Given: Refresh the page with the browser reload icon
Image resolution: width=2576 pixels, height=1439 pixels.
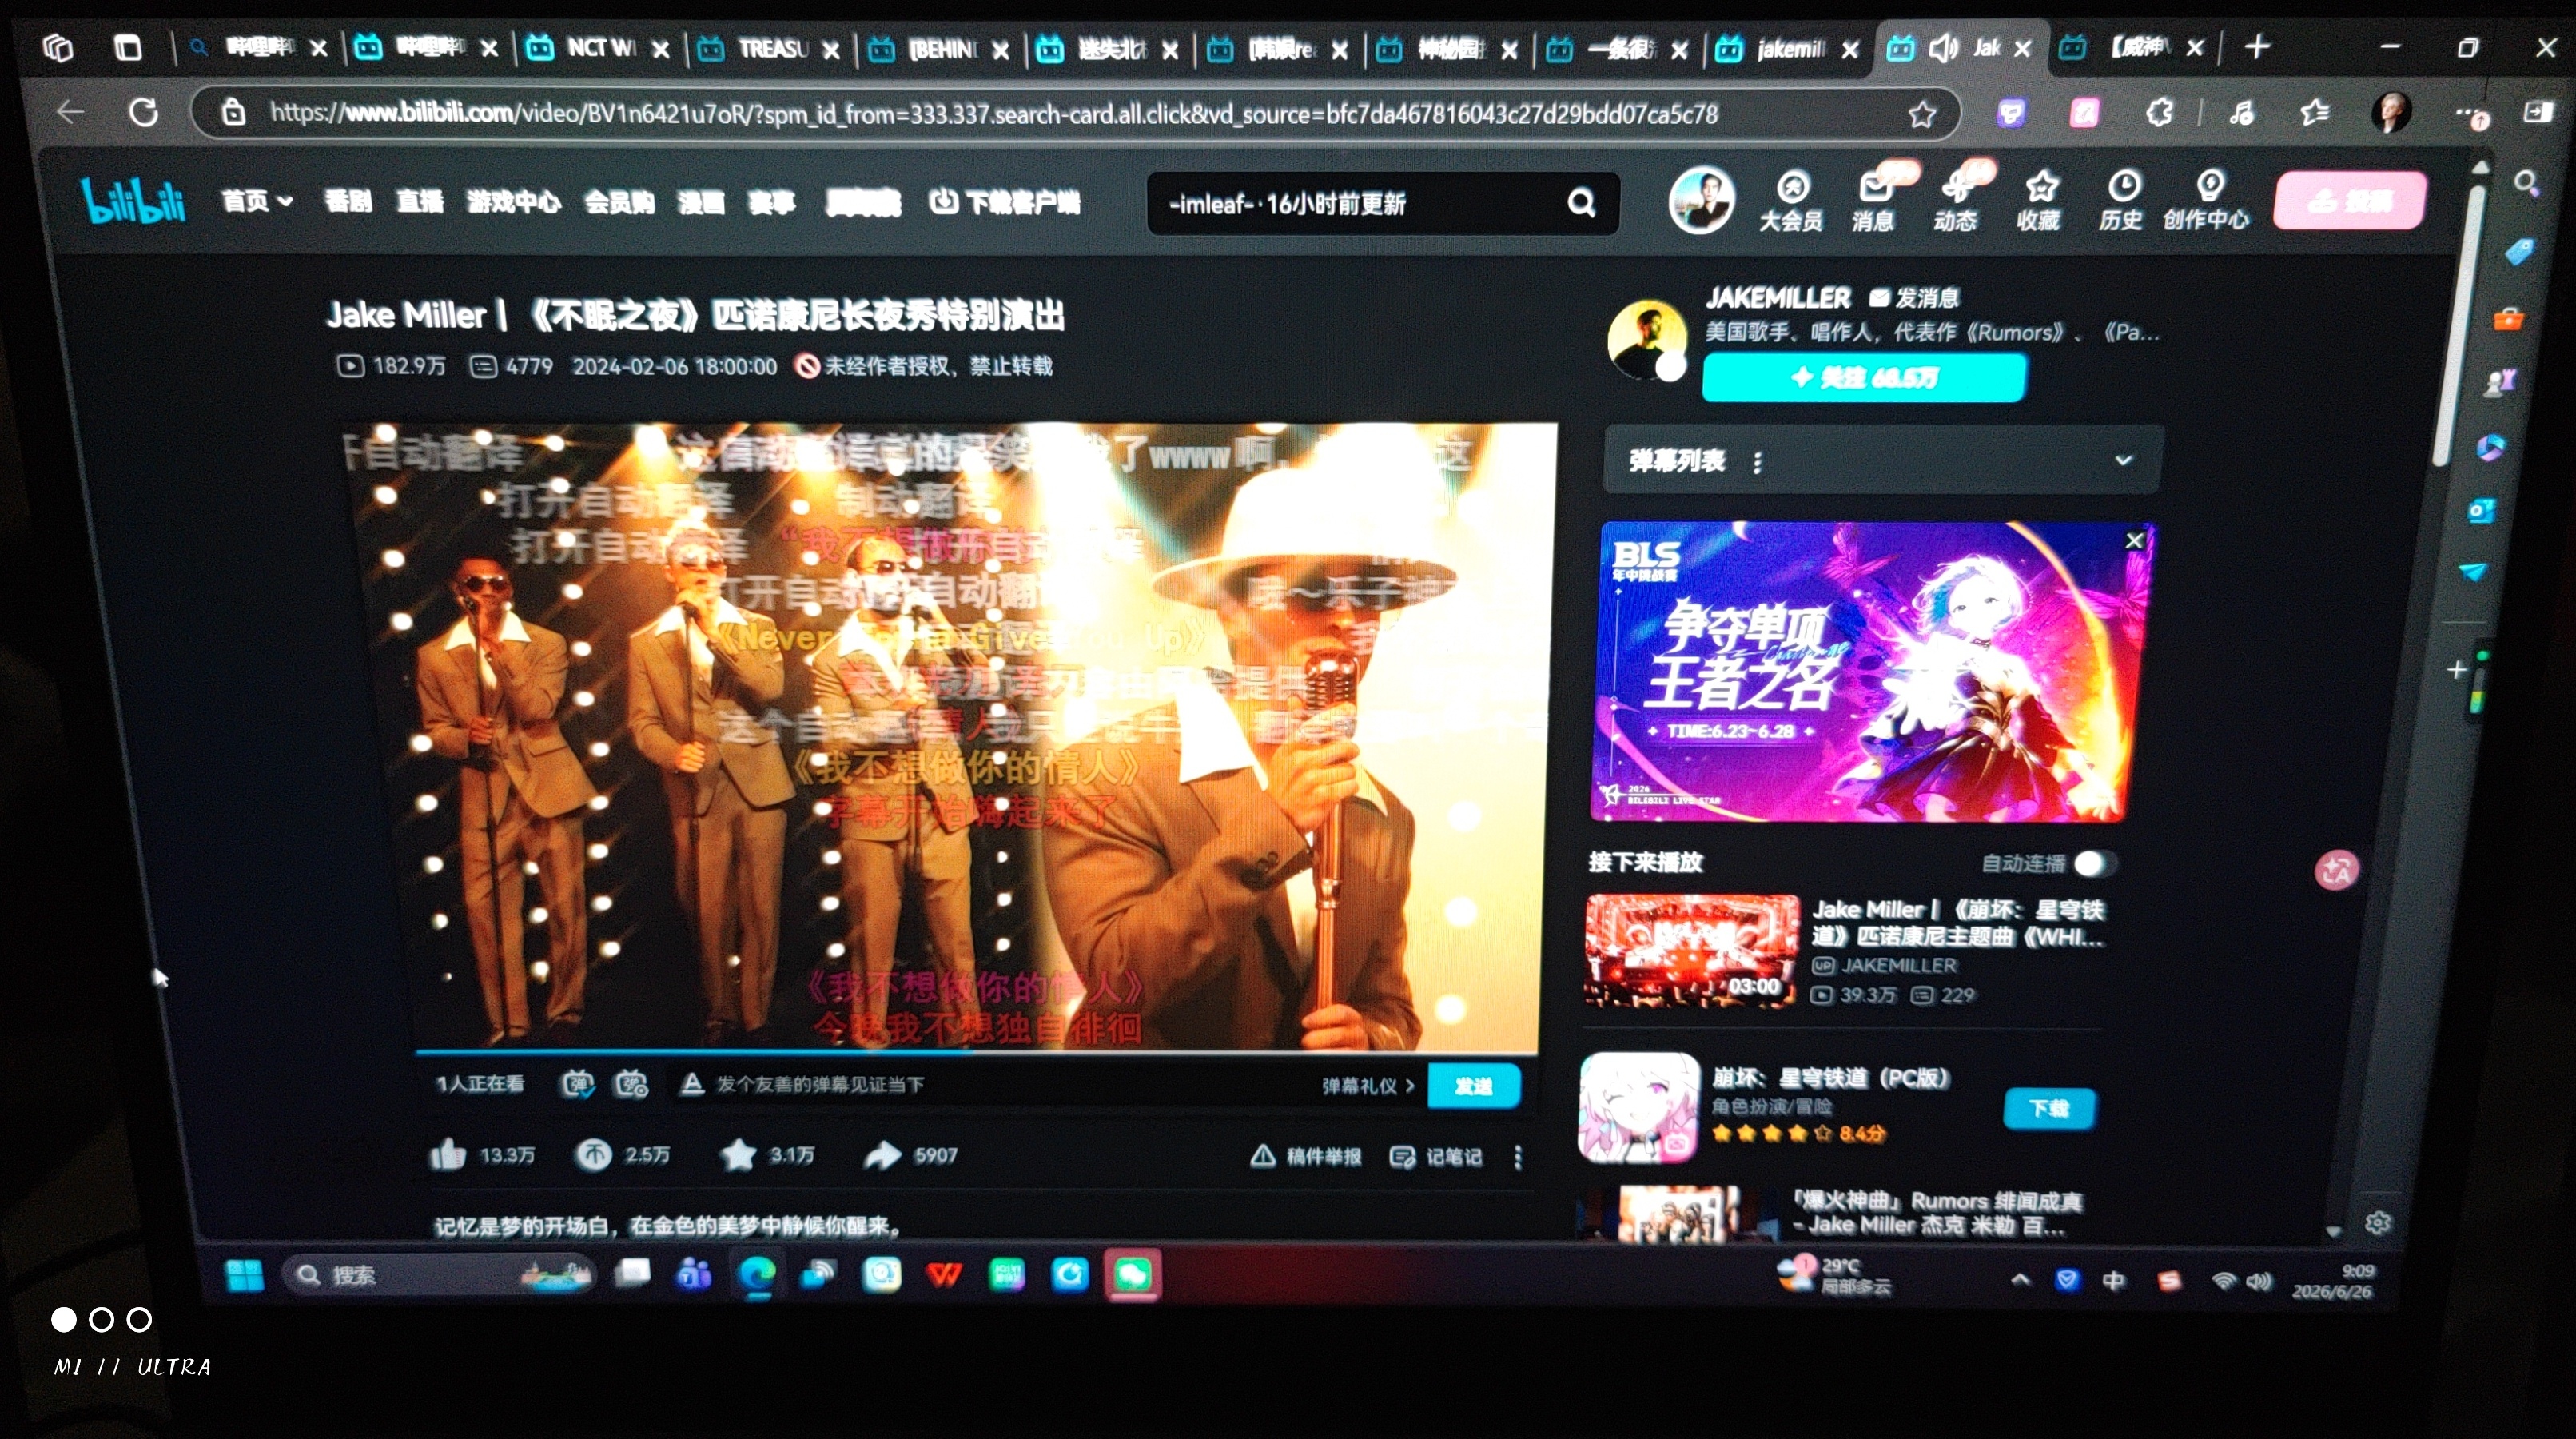Looking at the screenshot, I should pos(144,112).
